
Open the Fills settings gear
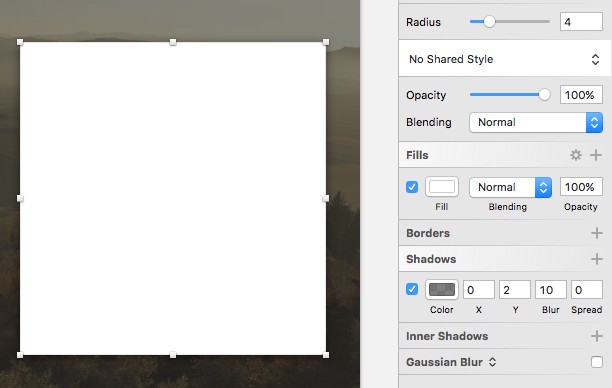coord(576,155)
